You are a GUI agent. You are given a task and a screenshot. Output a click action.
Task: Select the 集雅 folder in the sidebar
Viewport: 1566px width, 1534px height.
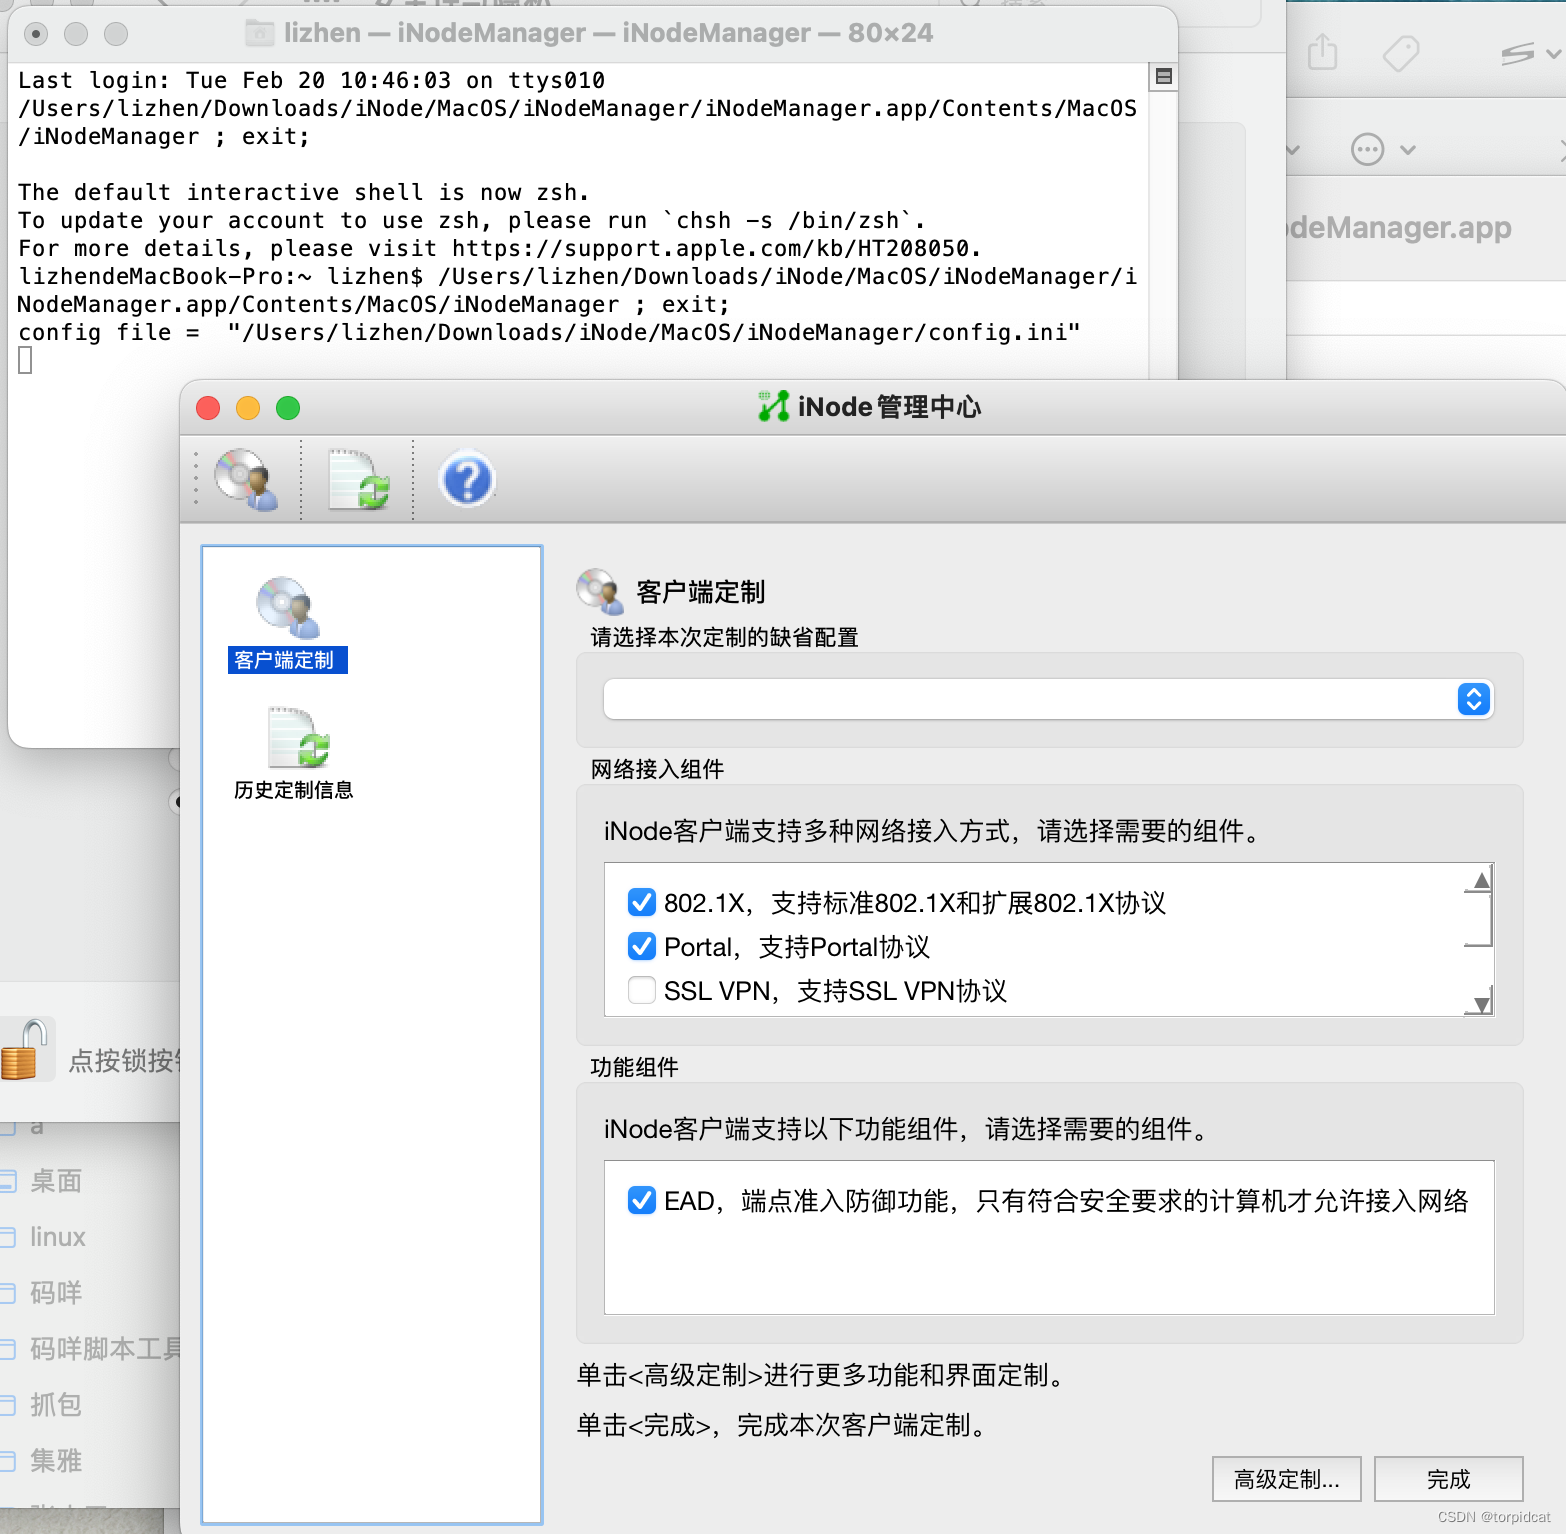56,1461
